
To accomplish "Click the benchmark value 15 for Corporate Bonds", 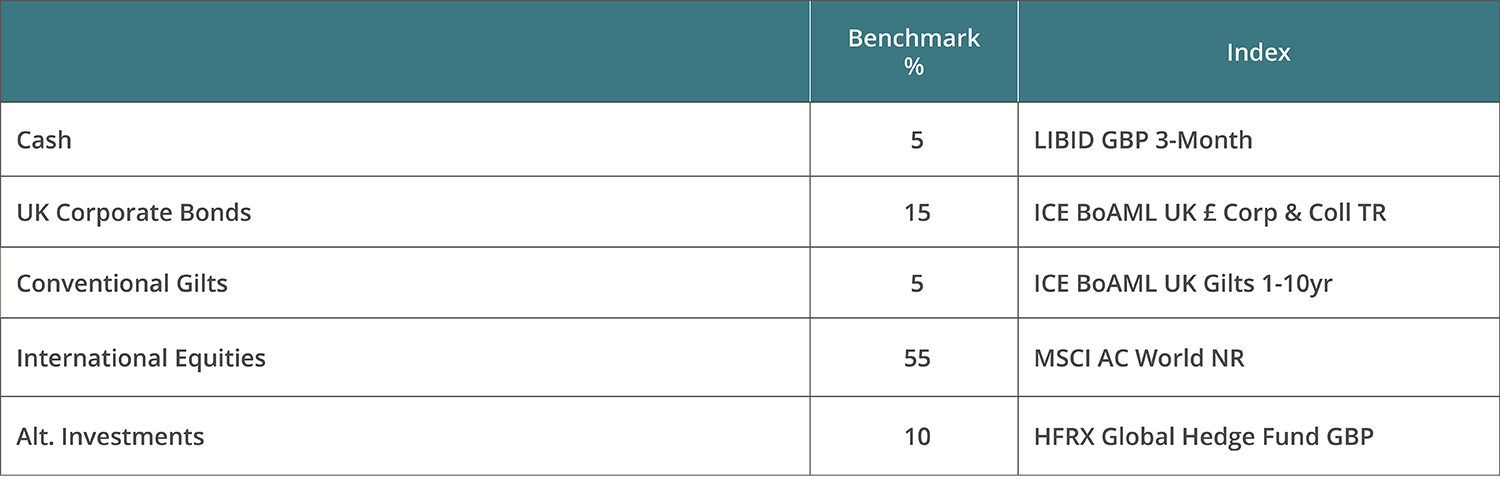I will (916, 213).
